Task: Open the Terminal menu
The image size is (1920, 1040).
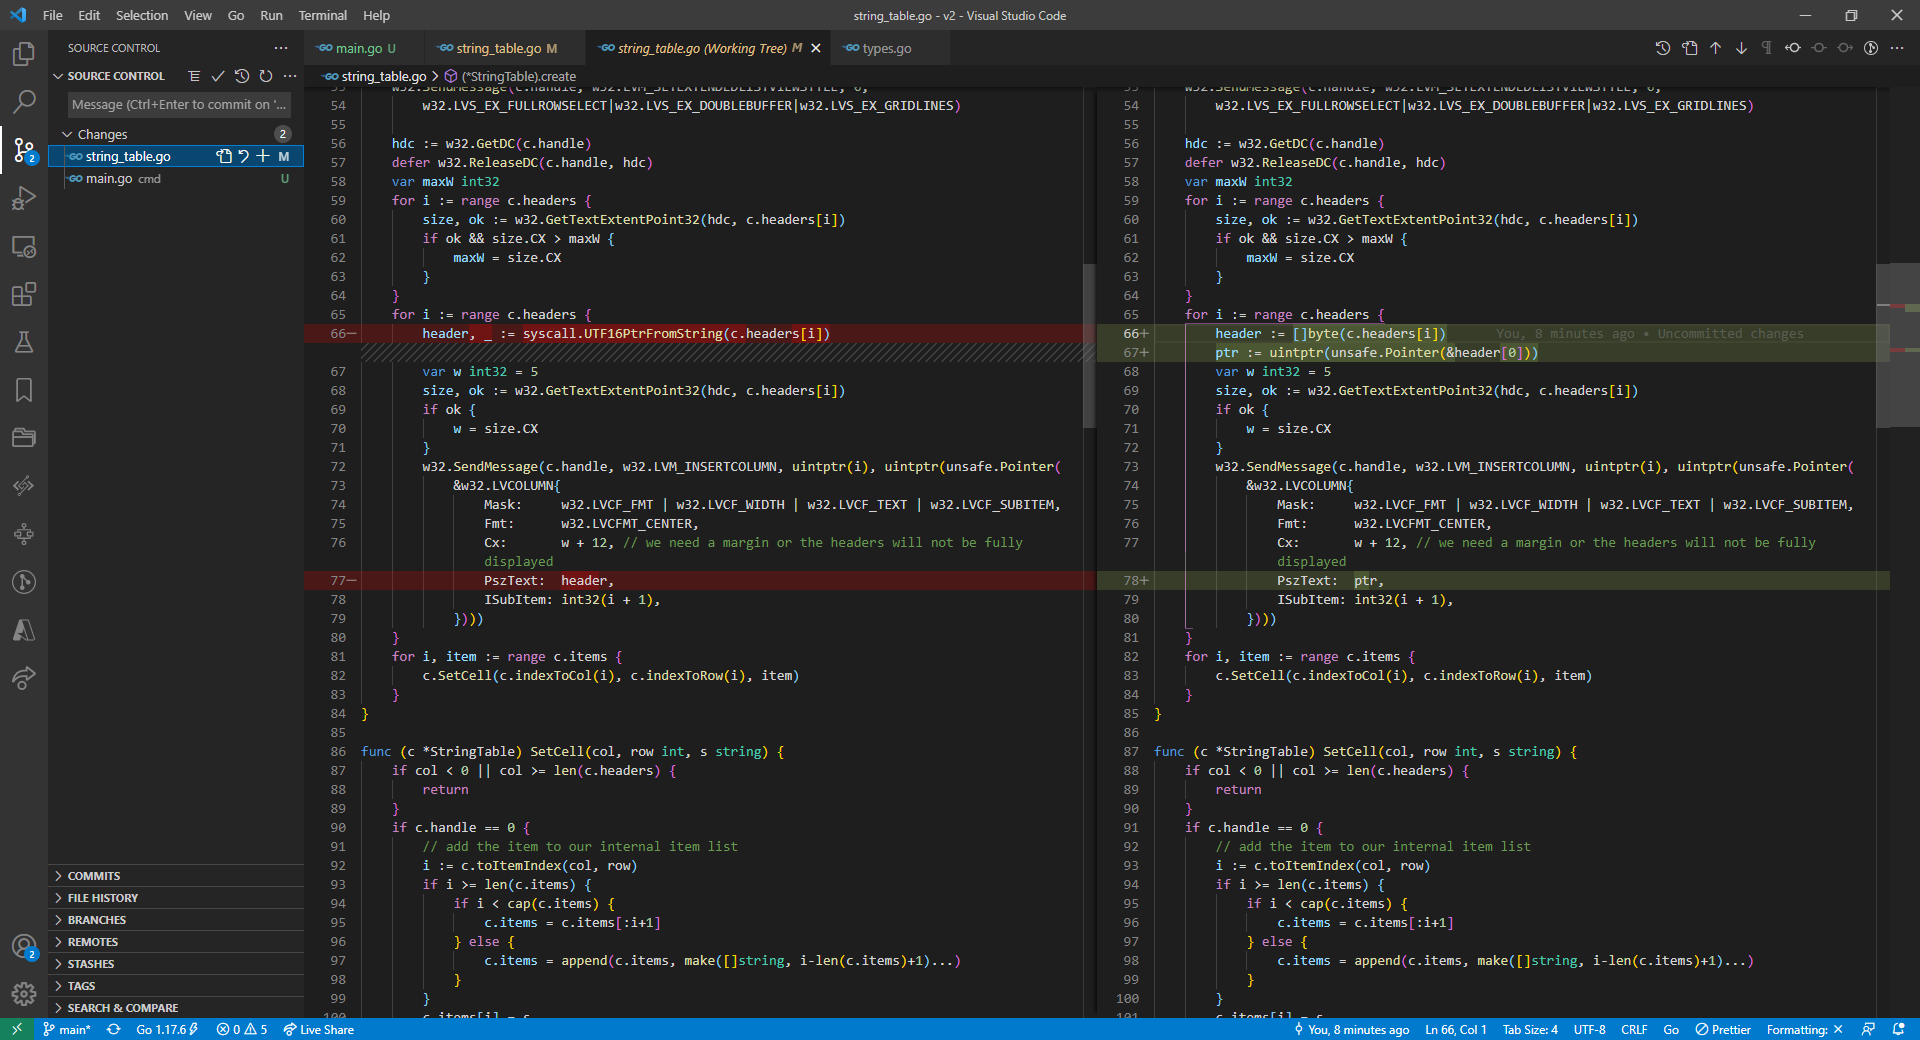Action: (322, 15)
